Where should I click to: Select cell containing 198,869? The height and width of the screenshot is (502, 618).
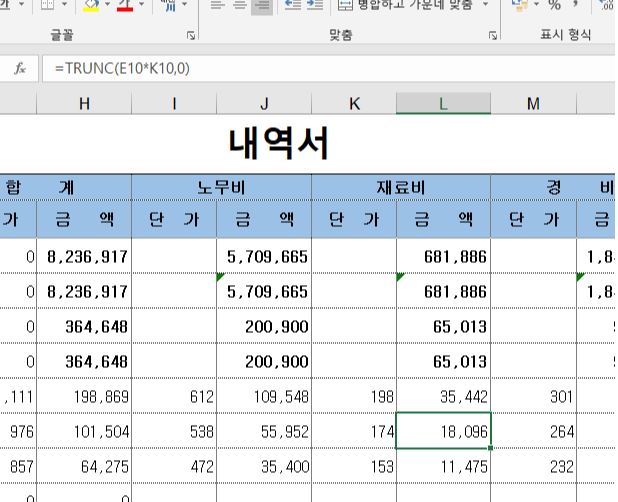tap(84, 396)
